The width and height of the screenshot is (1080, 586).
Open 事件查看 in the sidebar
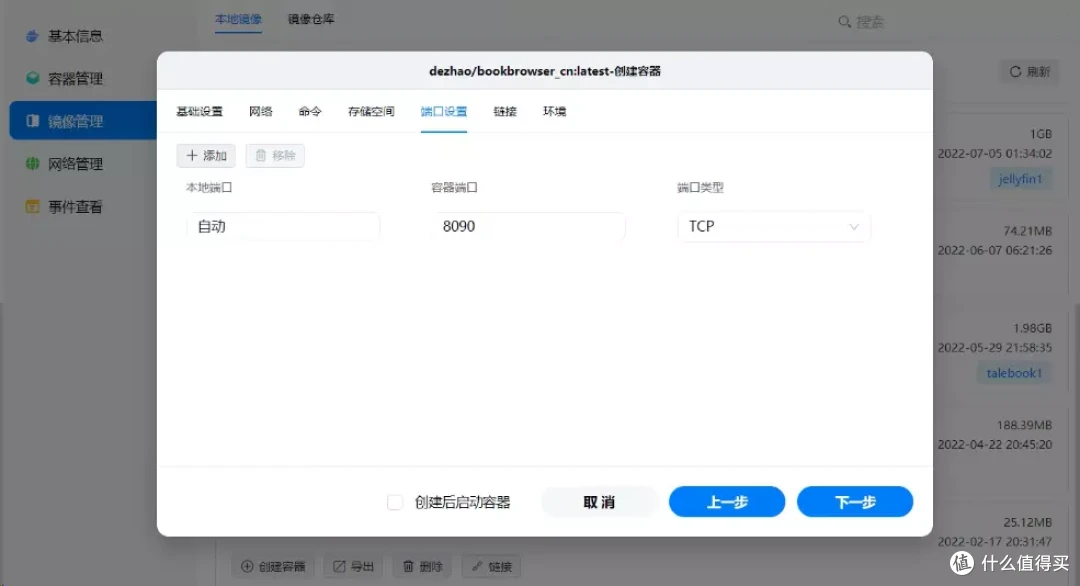coord(76,207)
